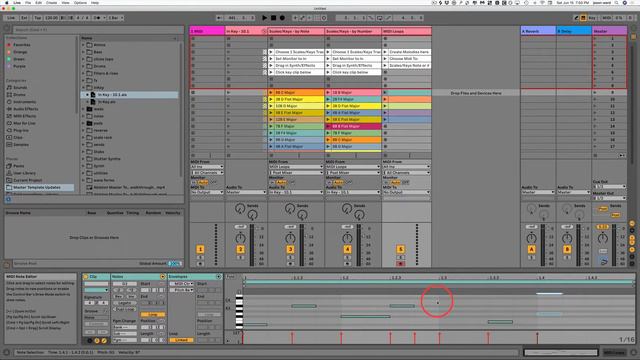The height and width of the screenshot is (360, 640).
Task: Toggle return track B activator
Action: tap(567, 249)
